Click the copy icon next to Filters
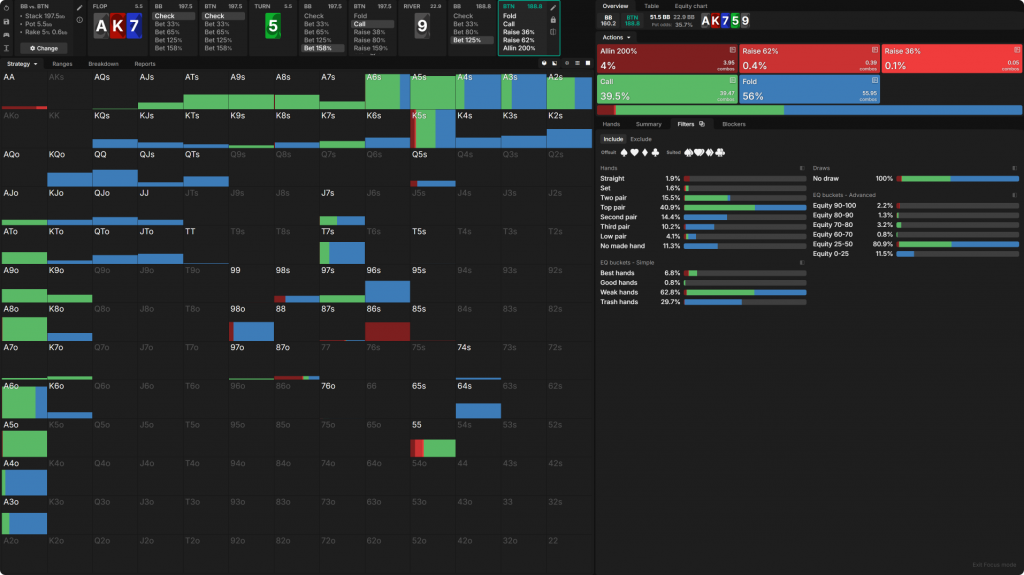The height and width of the screenshot is (575, 1024). [x=702, y=124]
